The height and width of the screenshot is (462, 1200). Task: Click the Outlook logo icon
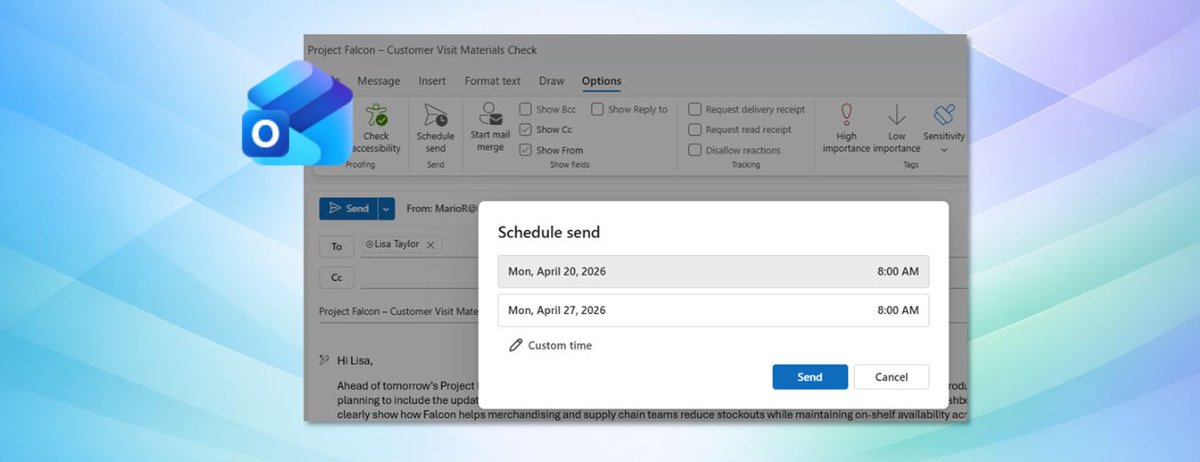tap(298, 112)
